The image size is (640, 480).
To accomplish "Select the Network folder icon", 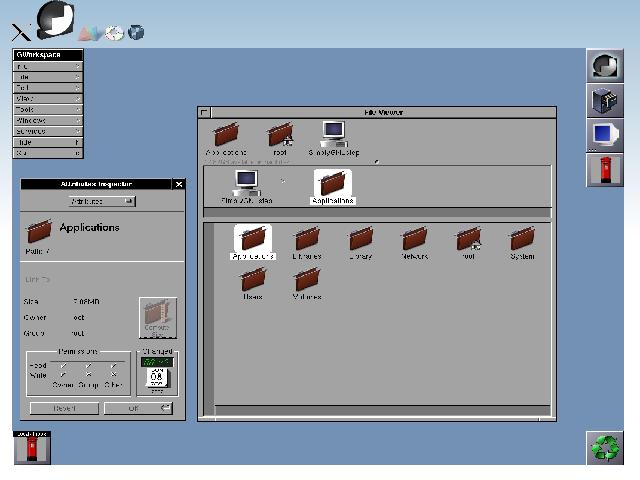I will point(415,240).
